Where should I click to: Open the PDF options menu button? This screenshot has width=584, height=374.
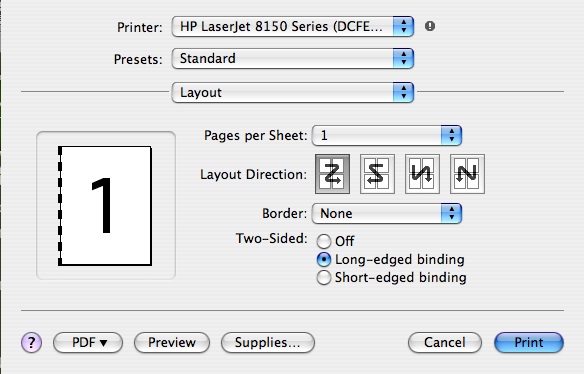(88, 342)
